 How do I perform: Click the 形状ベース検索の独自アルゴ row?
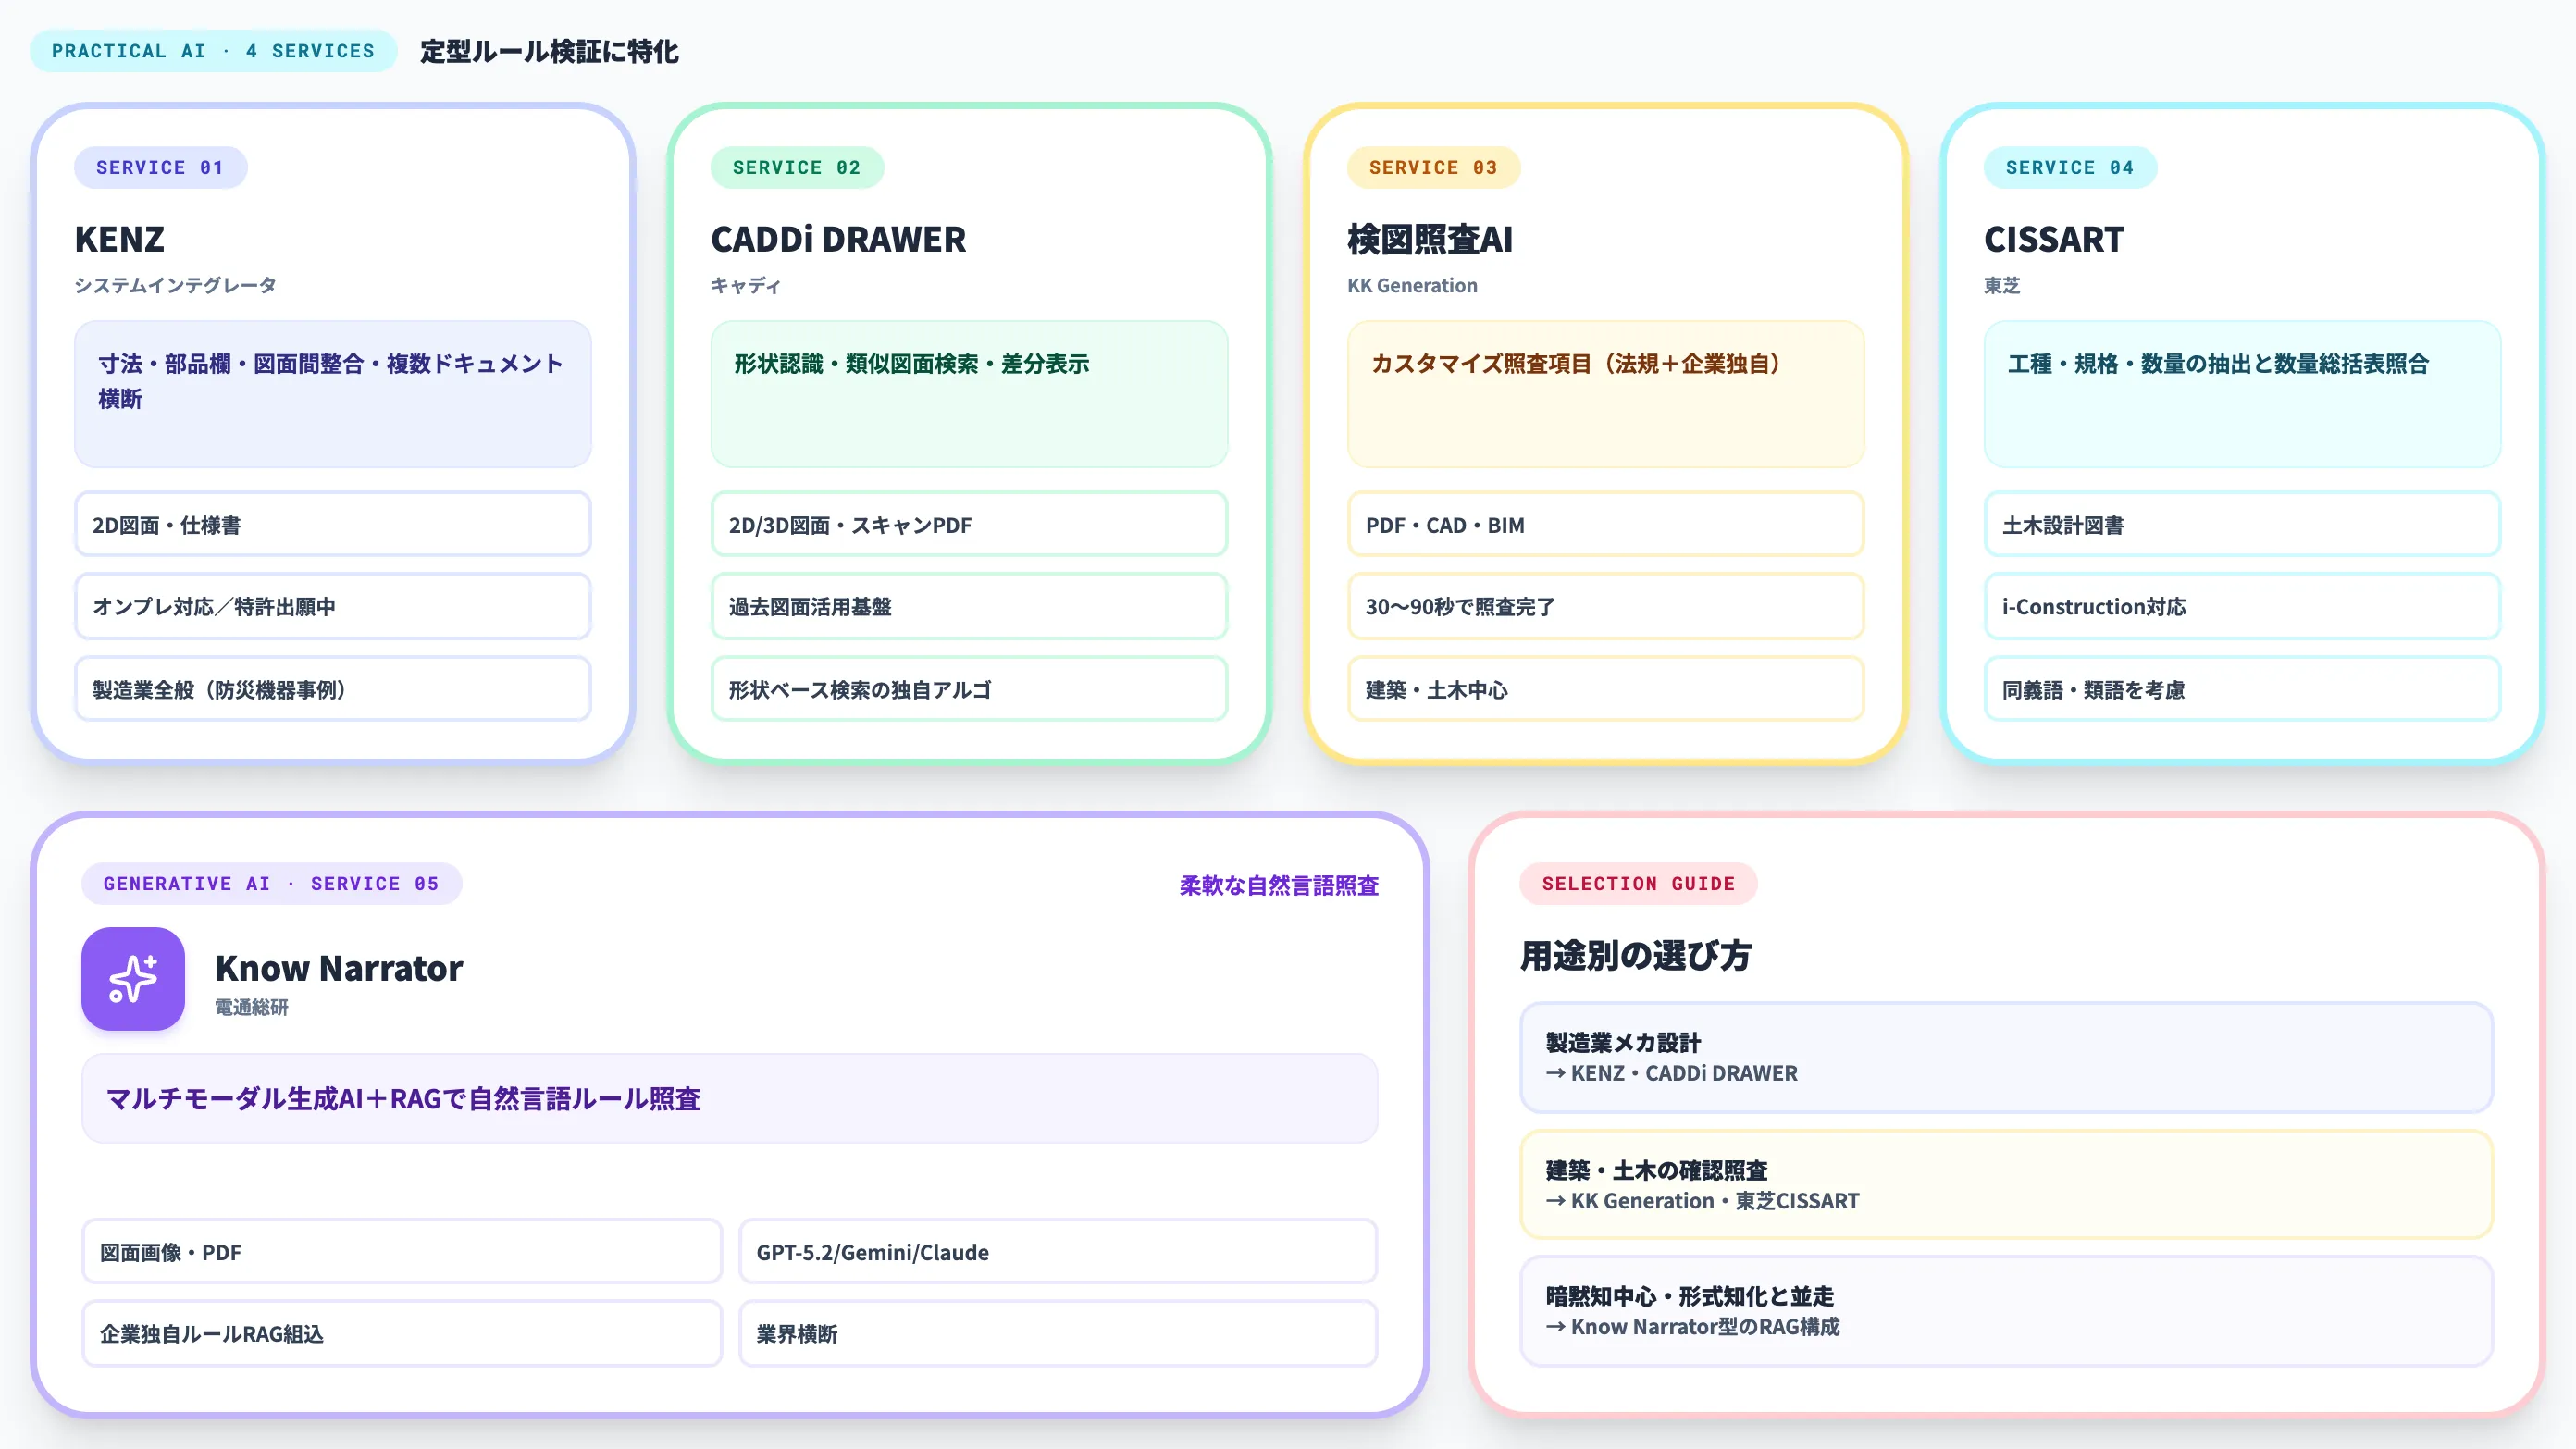(969, 689)
